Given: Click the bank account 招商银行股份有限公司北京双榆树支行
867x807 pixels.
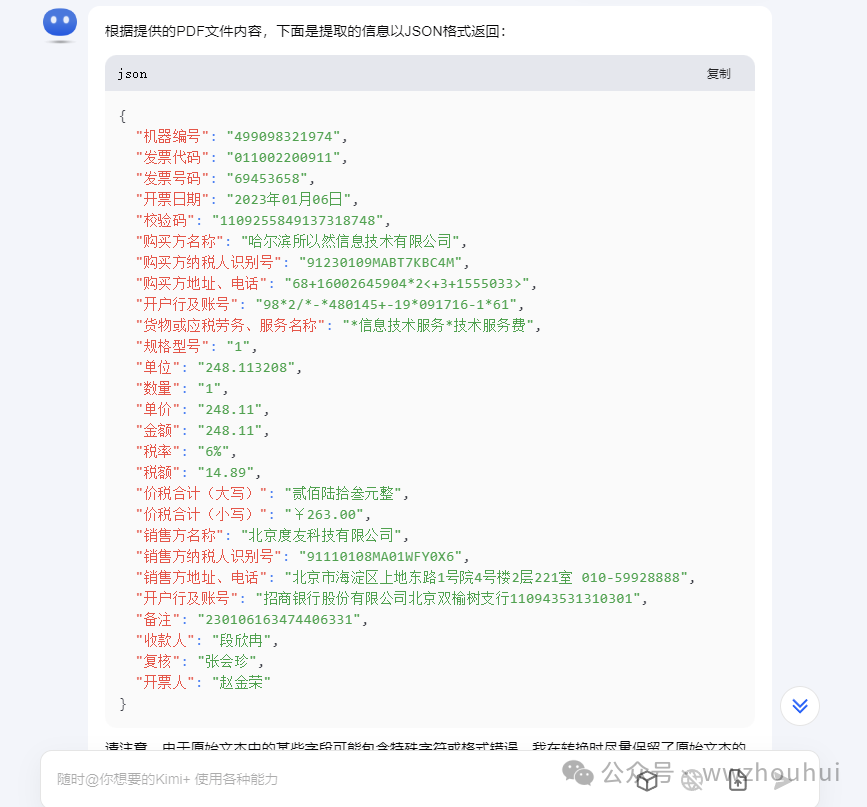Looking at the screenshot, I should 386,599.
